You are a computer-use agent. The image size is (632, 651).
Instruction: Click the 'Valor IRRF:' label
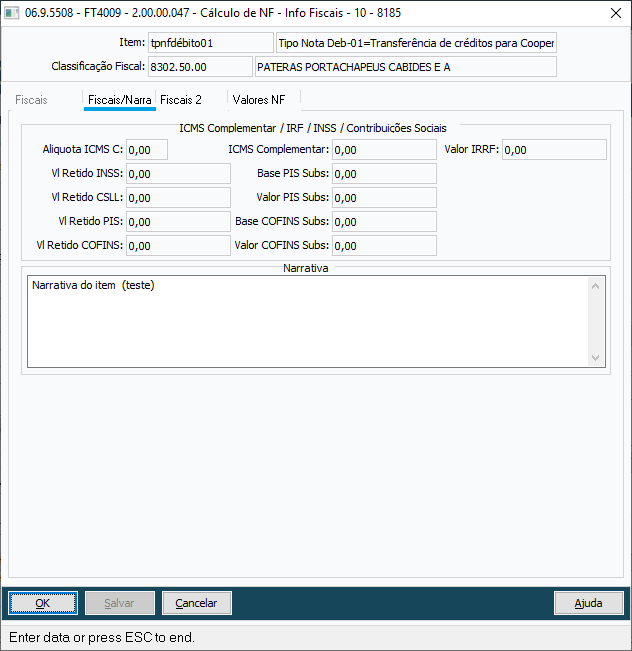471,149
